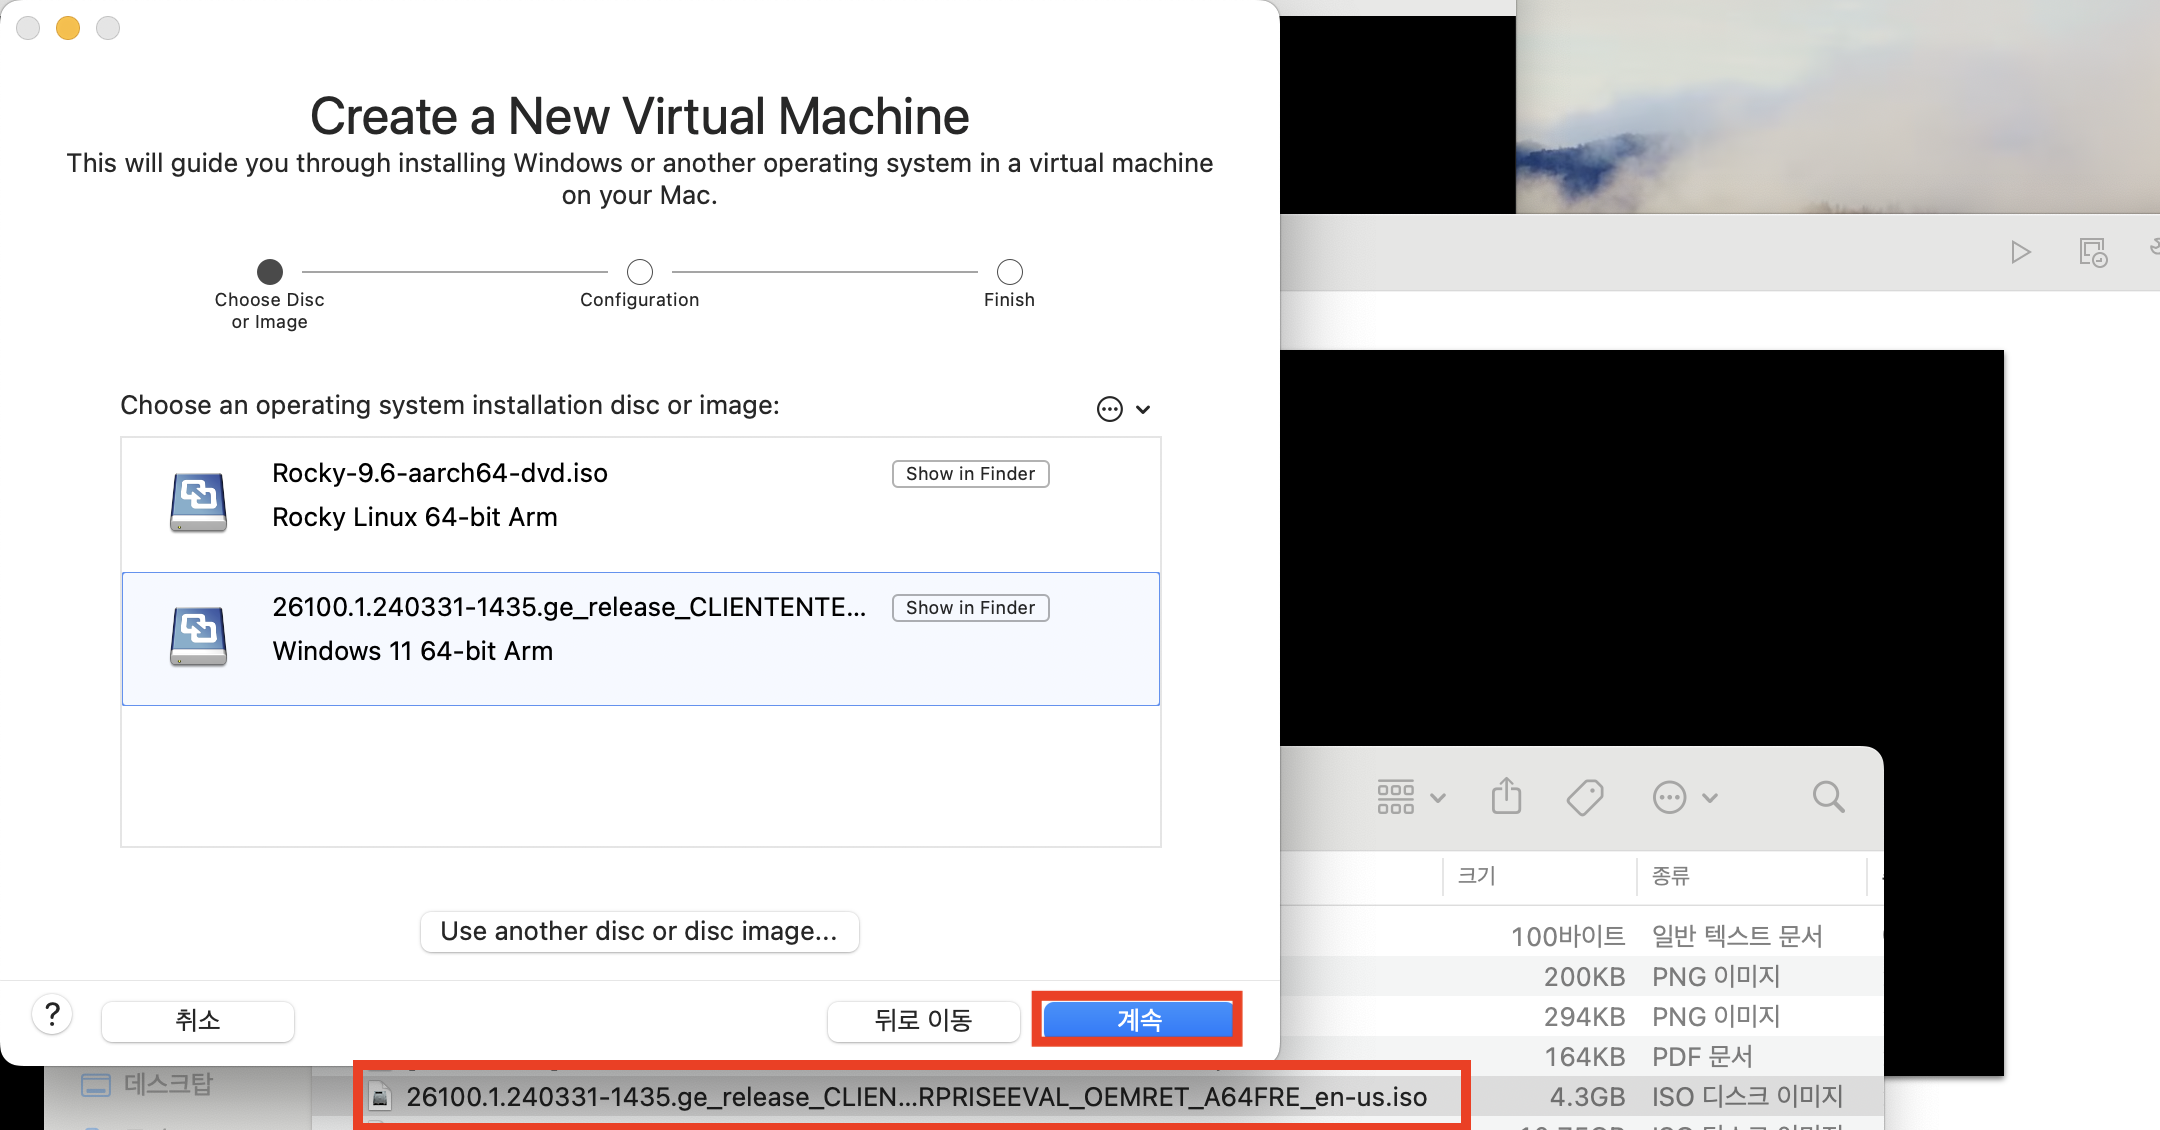Click the Rocky Linux disc image icon

(x=198, y=501)
